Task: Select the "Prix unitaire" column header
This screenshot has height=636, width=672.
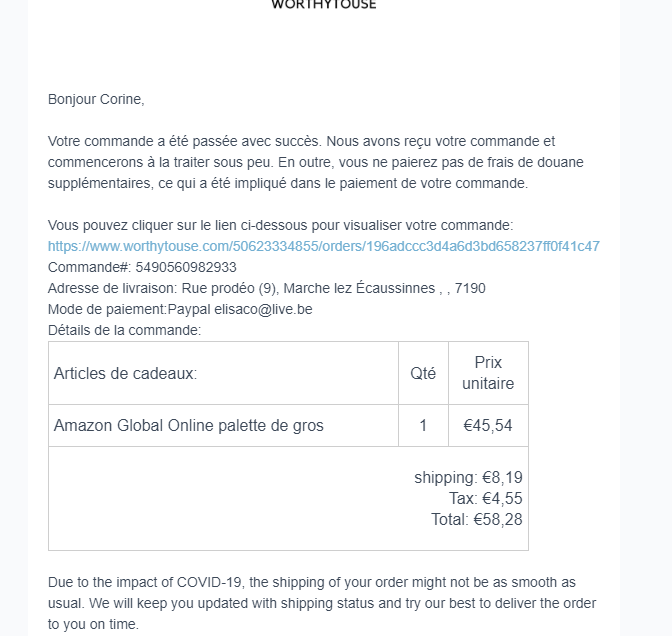Action: coord(488,373)
